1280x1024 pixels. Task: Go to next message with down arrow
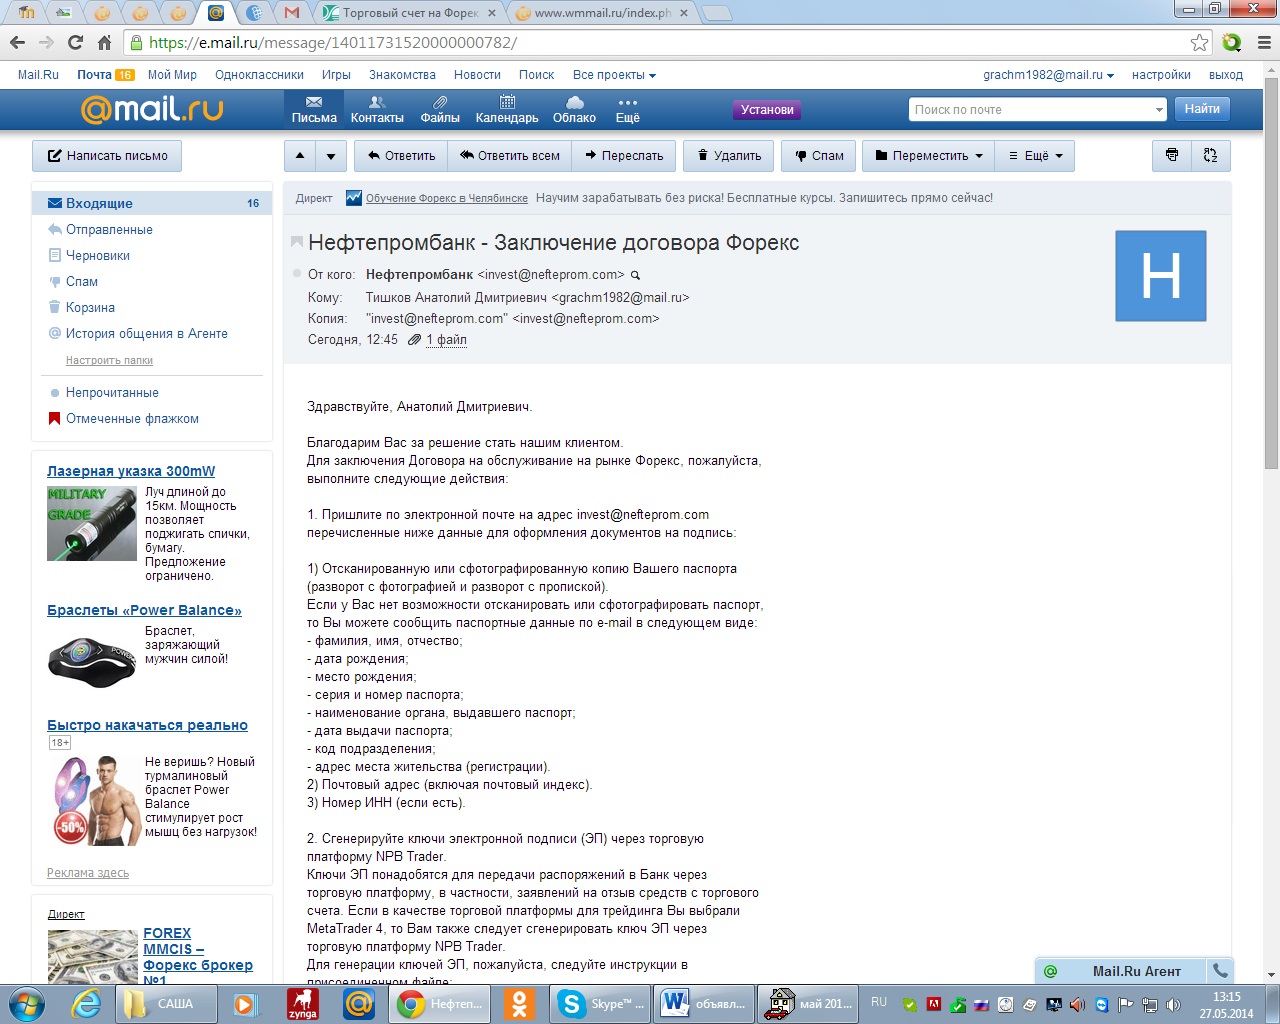pyautogui.click(x=331, y=156)
